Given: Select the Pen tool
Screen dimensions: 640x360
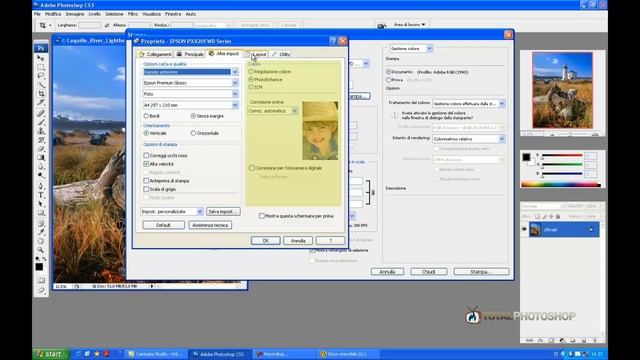Looking at the screenshot, I should 41,186.
